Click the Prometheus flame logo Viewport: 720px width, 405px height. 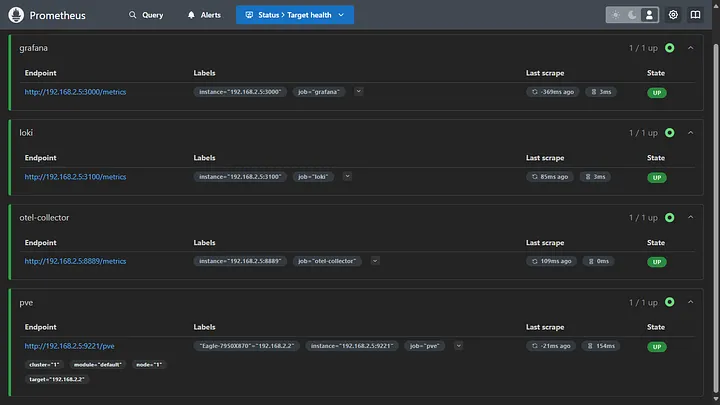point(16,15)
